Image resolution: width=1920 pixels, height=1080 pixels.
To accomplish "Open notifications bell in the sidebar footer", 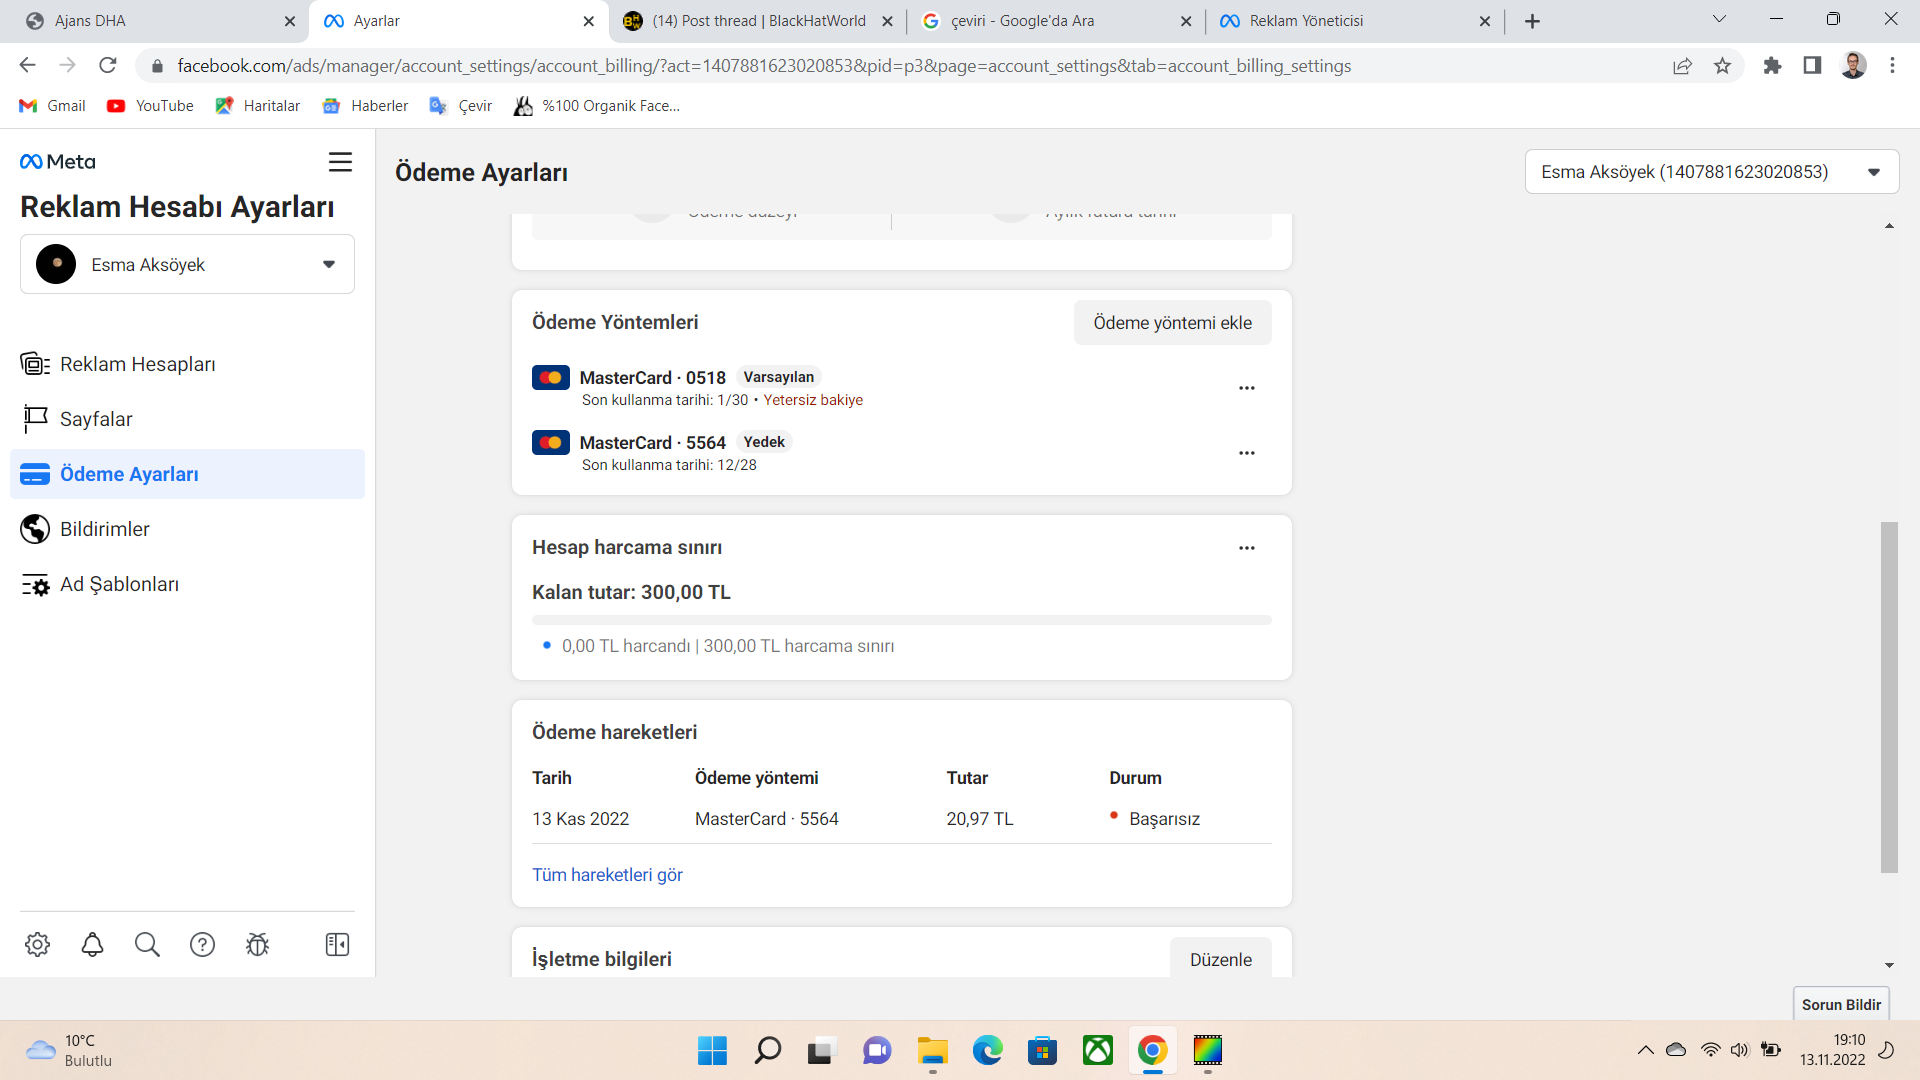I will (x=92, y=944).
